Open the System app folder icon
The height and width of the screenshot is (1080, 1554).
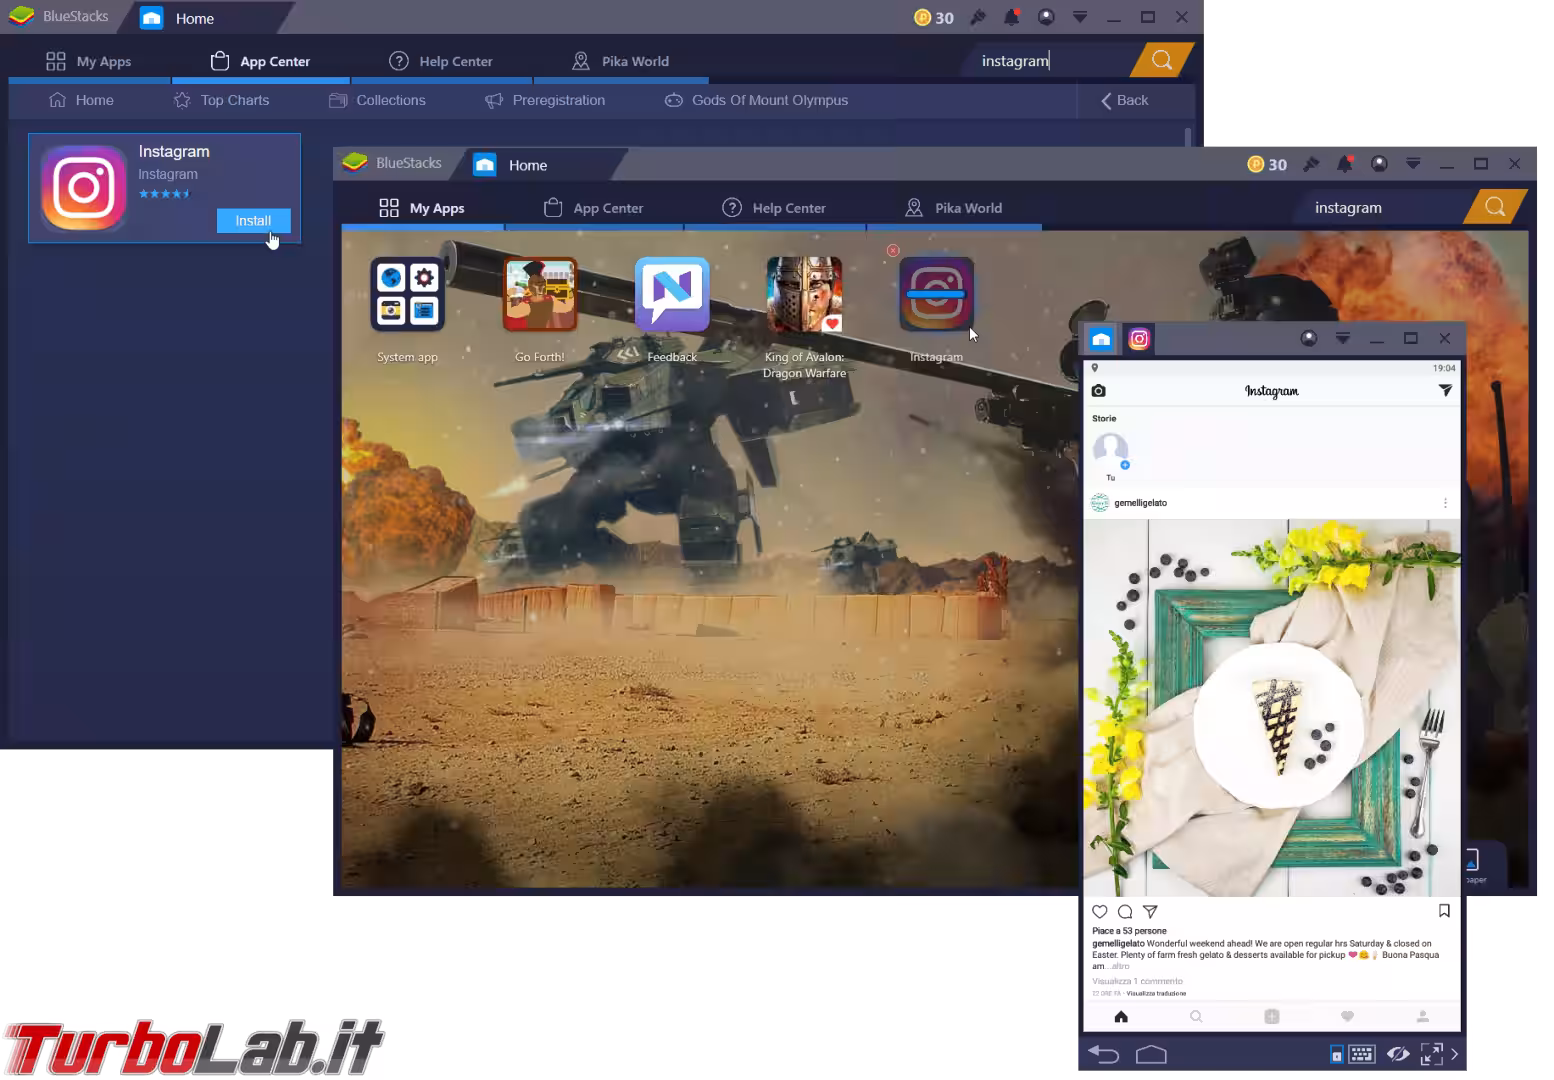click(407, 294)
